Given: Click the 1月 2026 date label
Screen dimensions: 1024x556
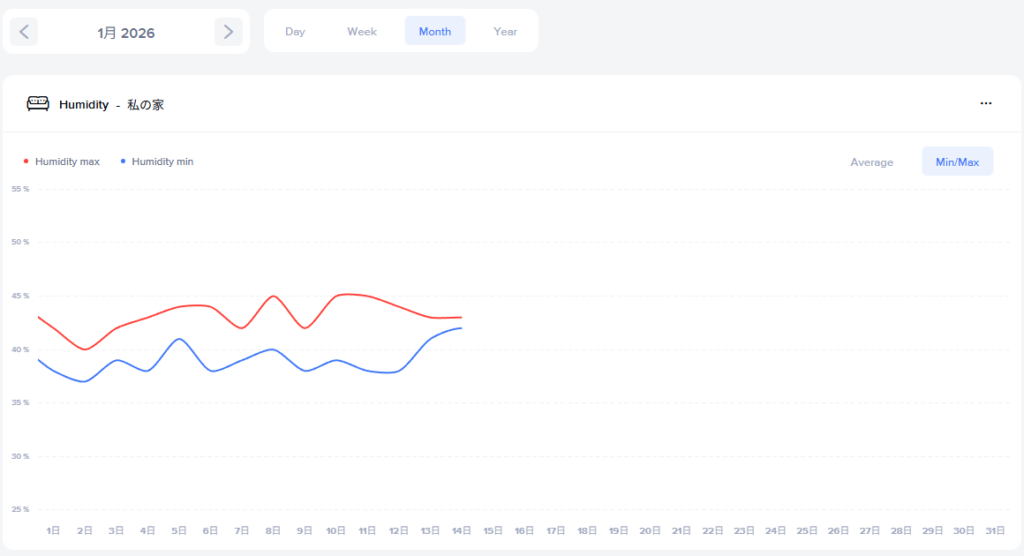Looking at the screenshot, I should pos(126,33).
